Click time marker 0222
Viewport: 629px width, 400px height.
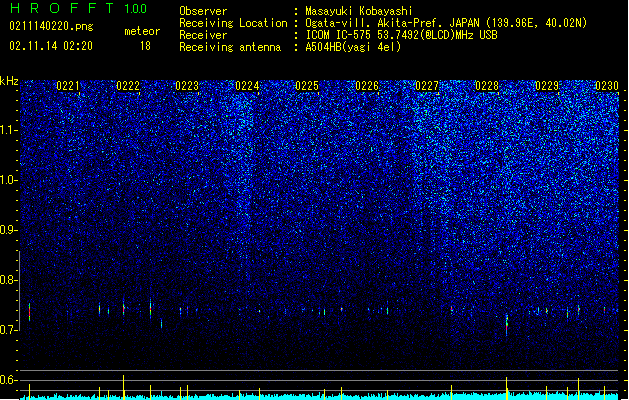tap(128, 86)
